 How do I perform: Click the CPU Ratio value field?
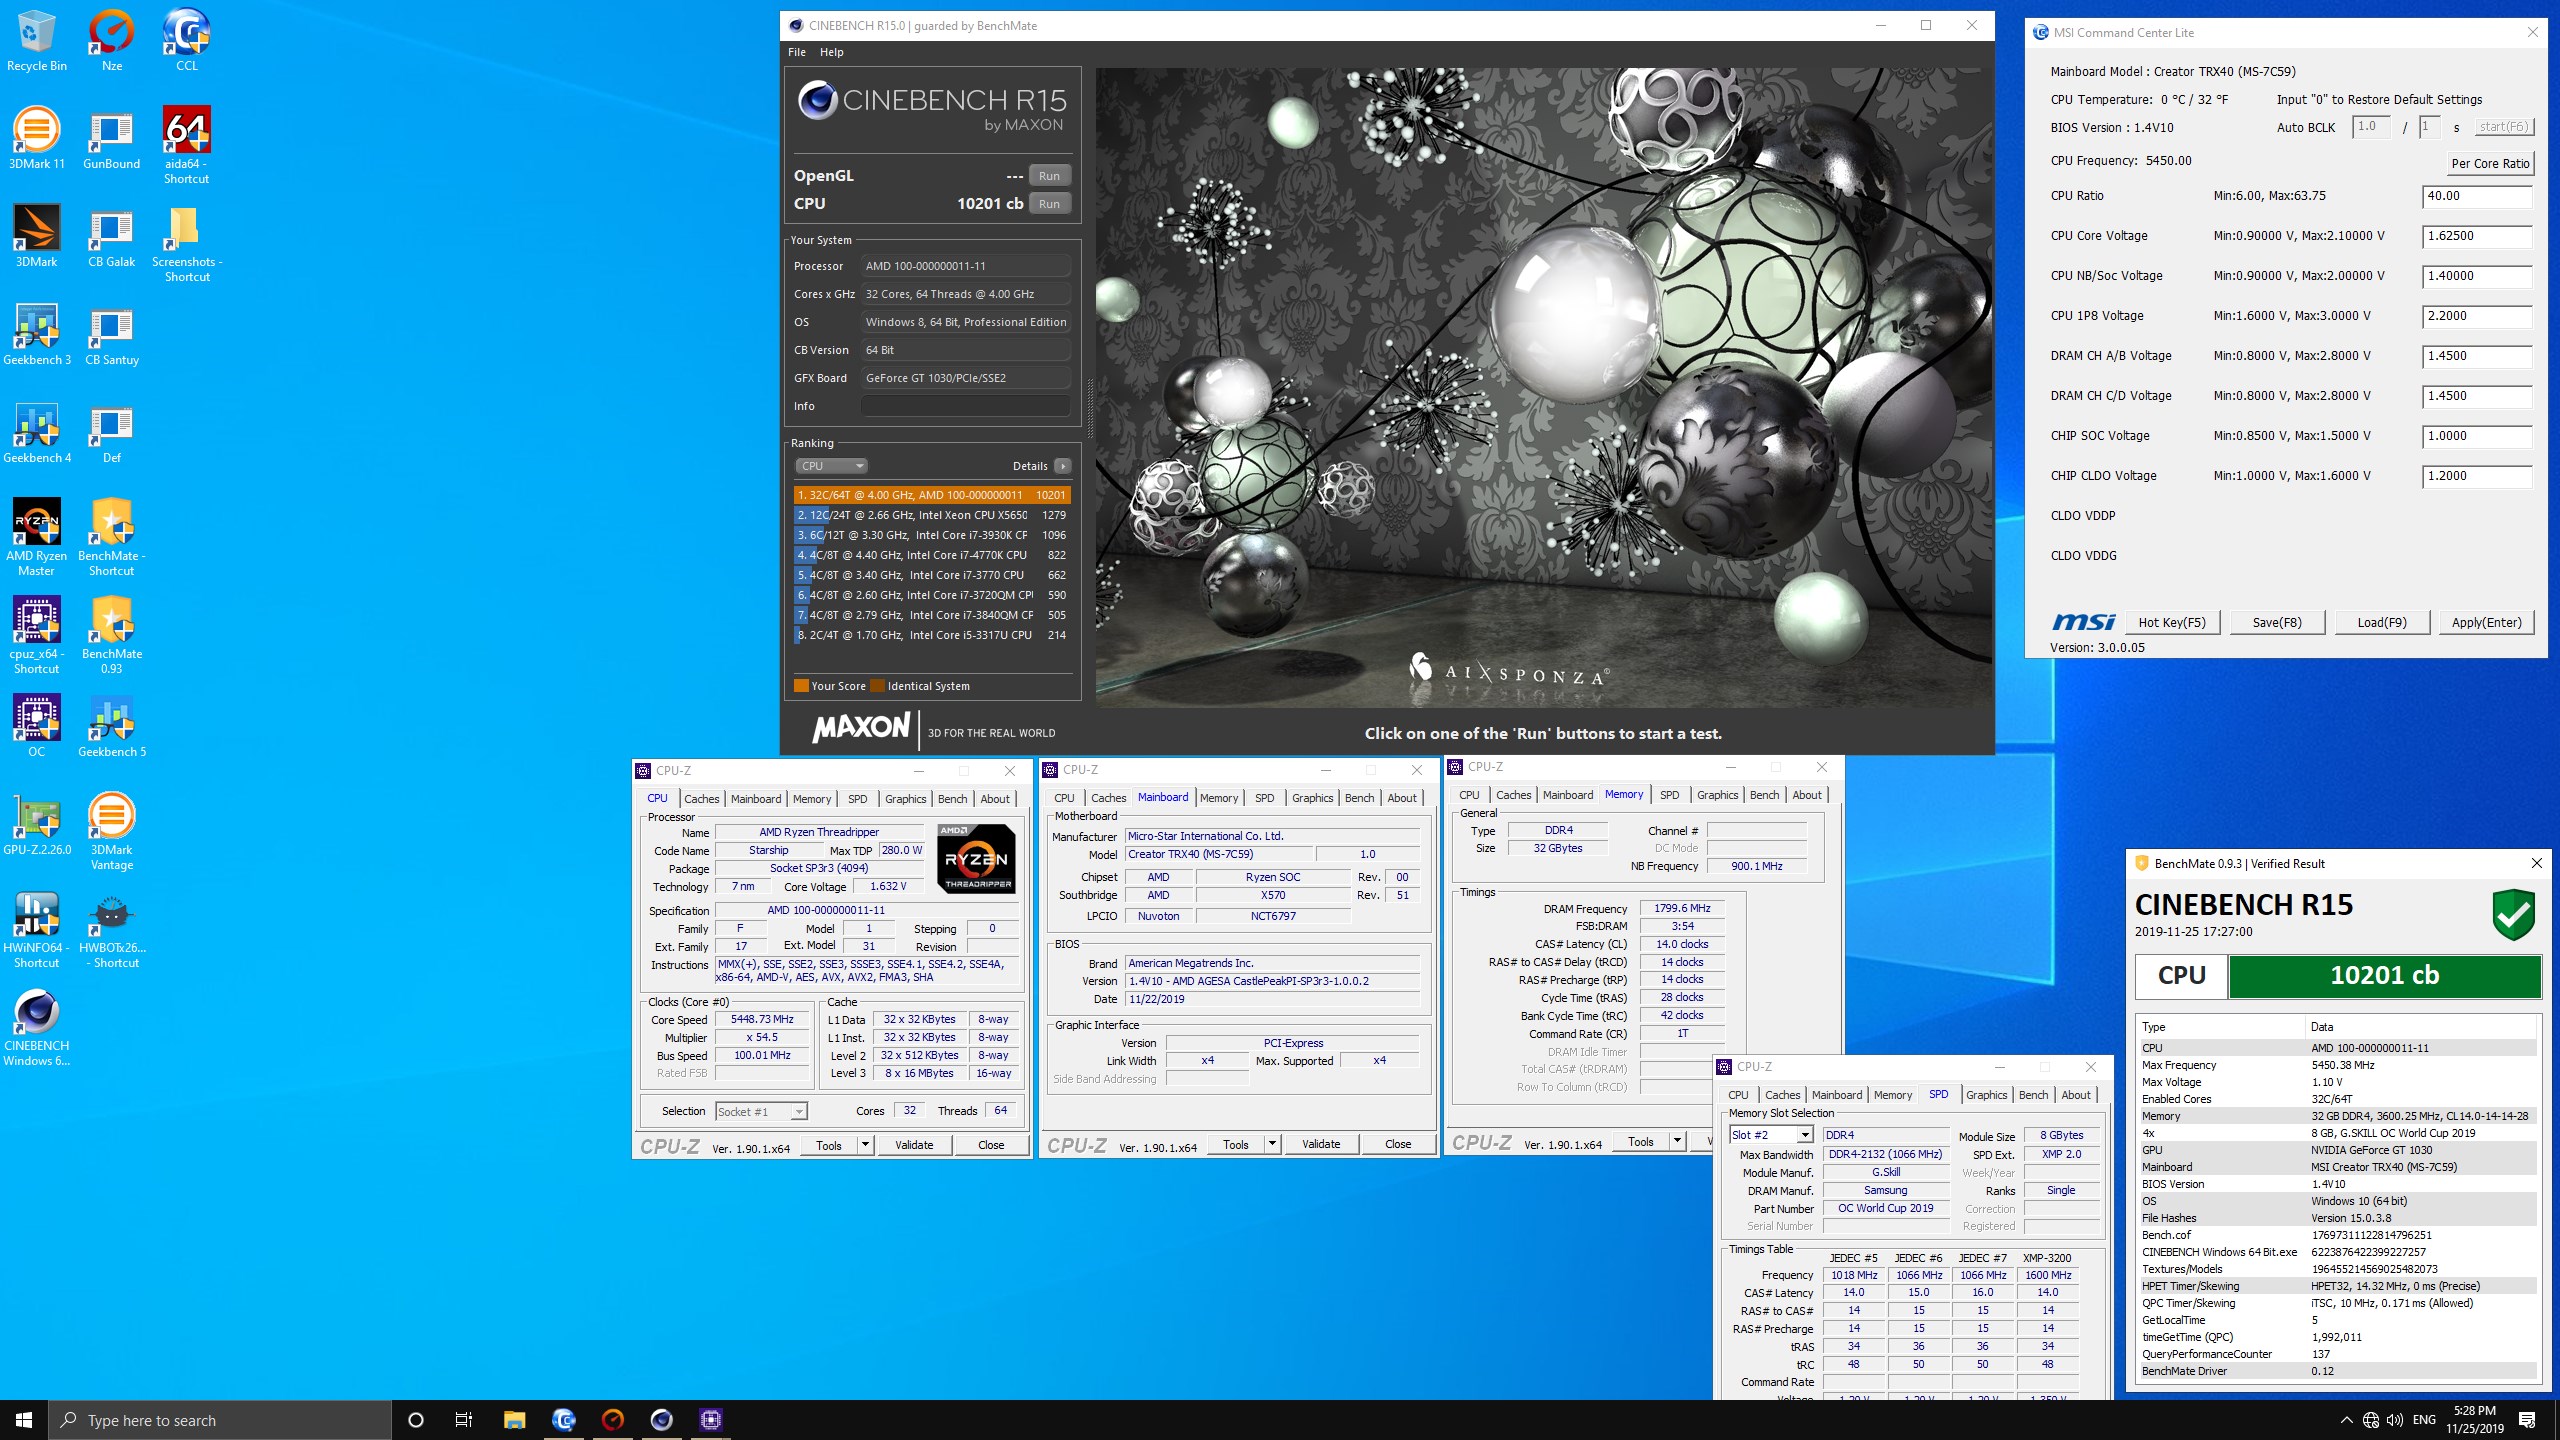pos(2477,196)
